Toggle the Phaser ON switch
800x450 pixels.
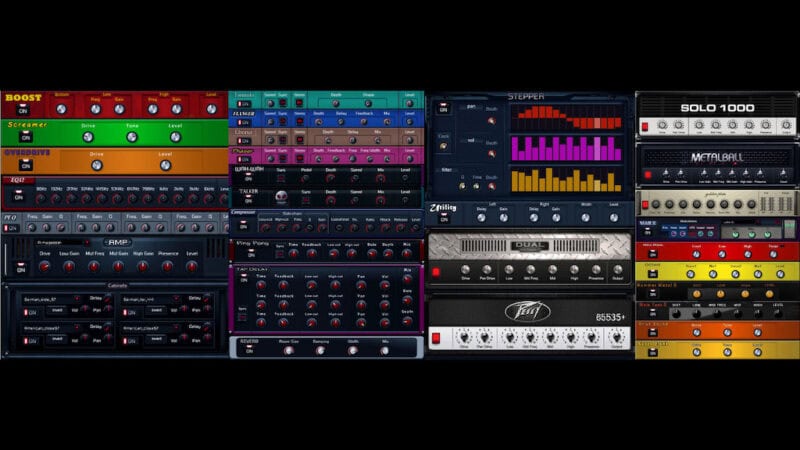pyautogui.click(x=244, y=159)
